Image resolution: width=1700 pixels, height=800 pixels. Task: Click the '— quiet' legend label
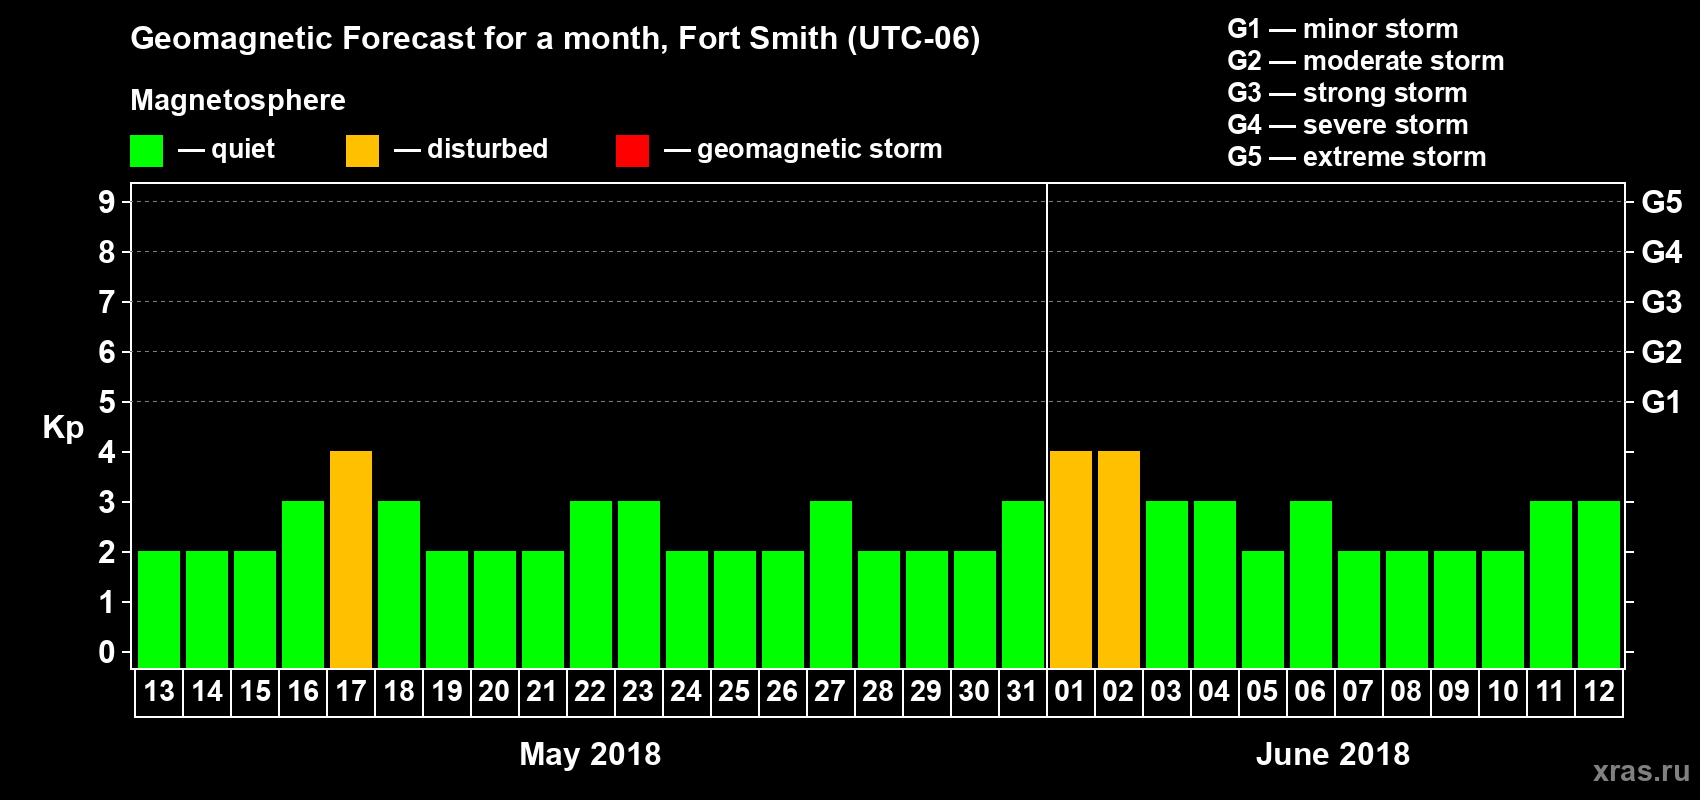tap(227, 149)
